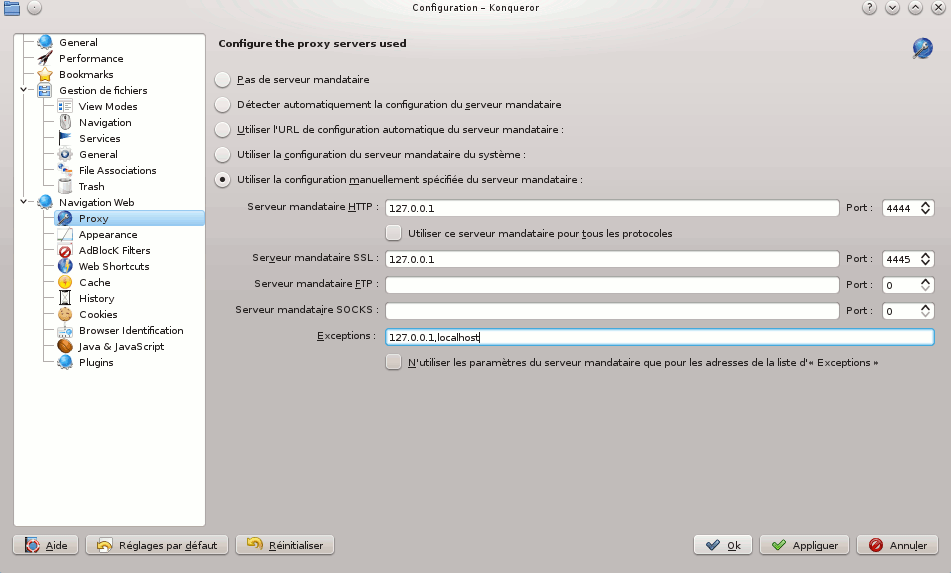Select Utiliser l'URL de configuration automatique option
The width and height of the screenshot is (951, 573).
pos(223,130)
